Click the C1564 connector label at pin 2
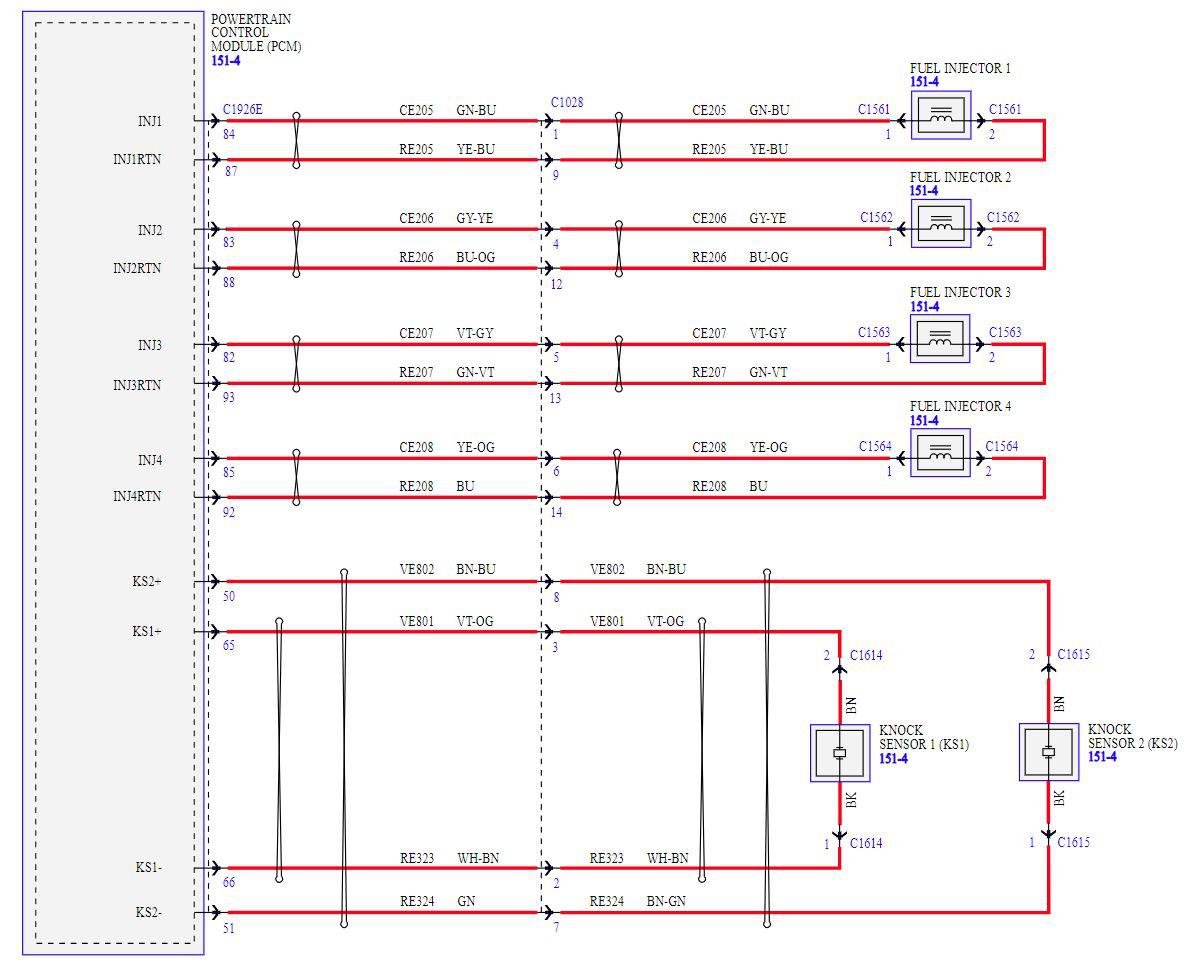The width and height of the screenshot is (1197, 966). [1002, 446]
